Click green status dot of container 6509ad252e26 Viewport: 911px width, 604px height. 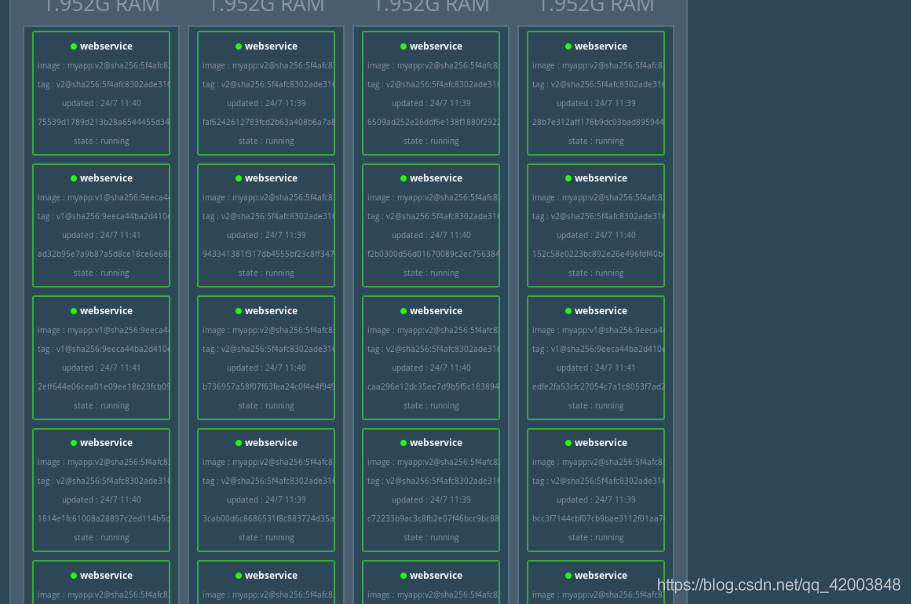(404, 46)
